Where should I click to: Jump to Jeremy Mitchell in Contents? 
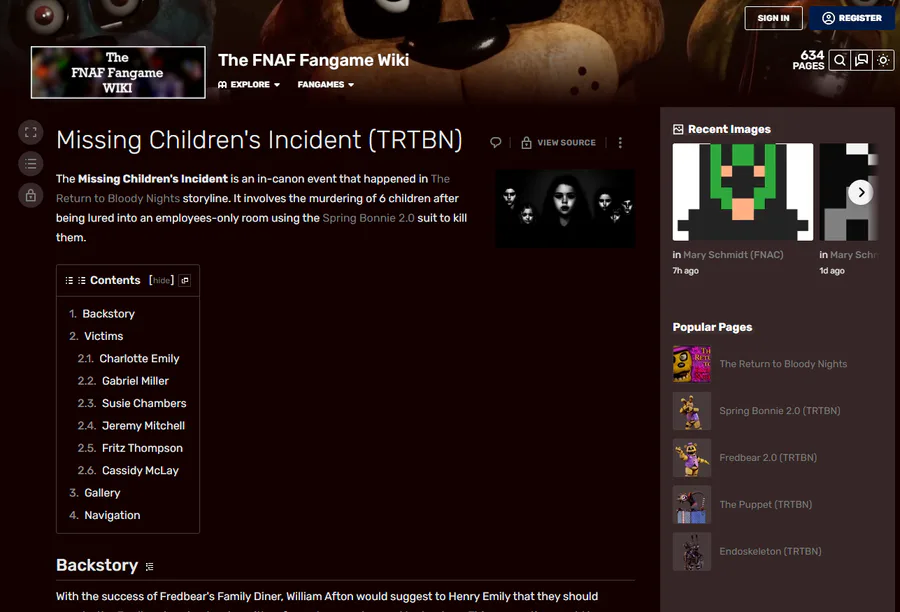click(x=143, y=425)
